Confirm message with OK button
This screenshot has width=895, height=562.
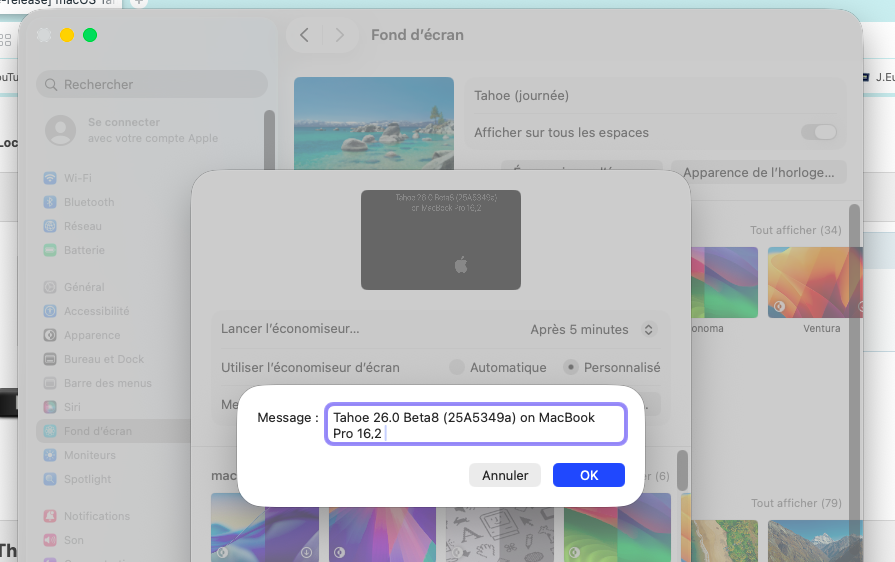[588, 475]
